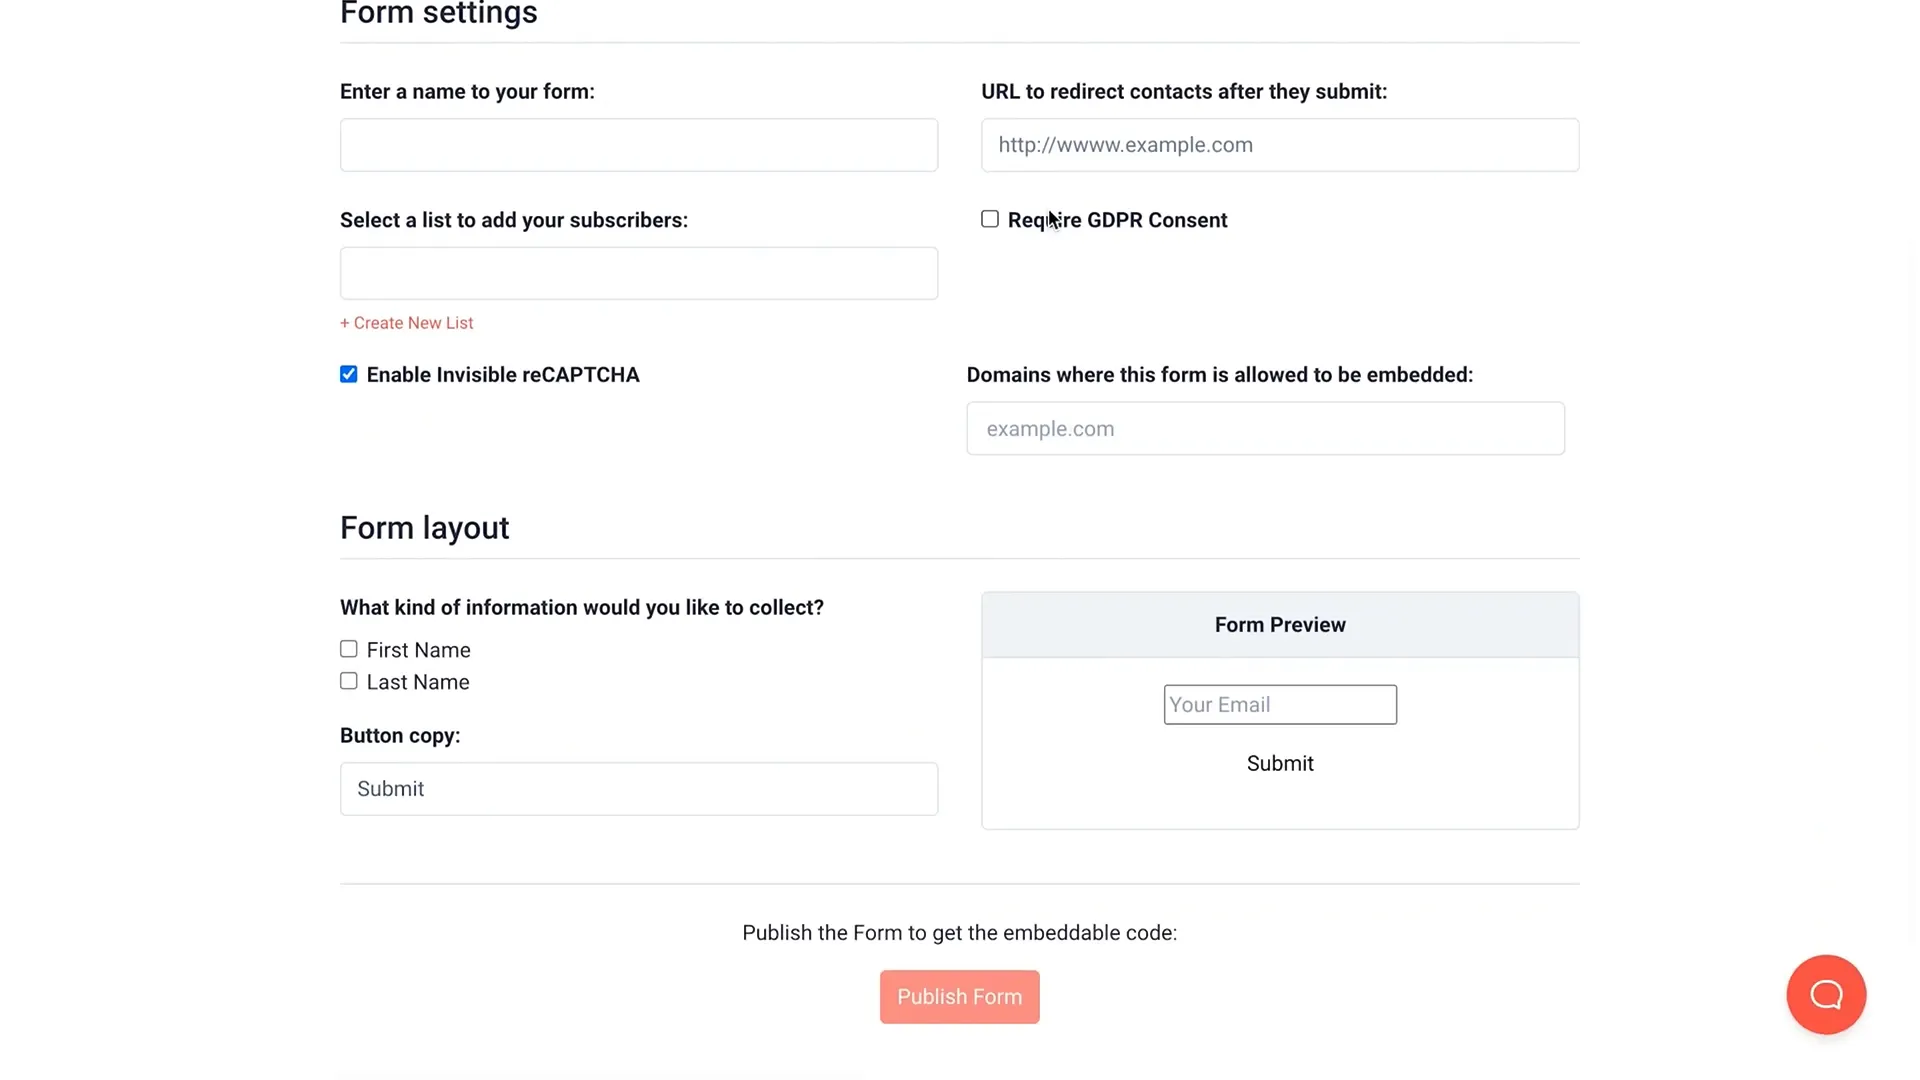This screenshot has height=1080, width=1920.
Task: Focus the redirect URL input field
Action: 1280,145
